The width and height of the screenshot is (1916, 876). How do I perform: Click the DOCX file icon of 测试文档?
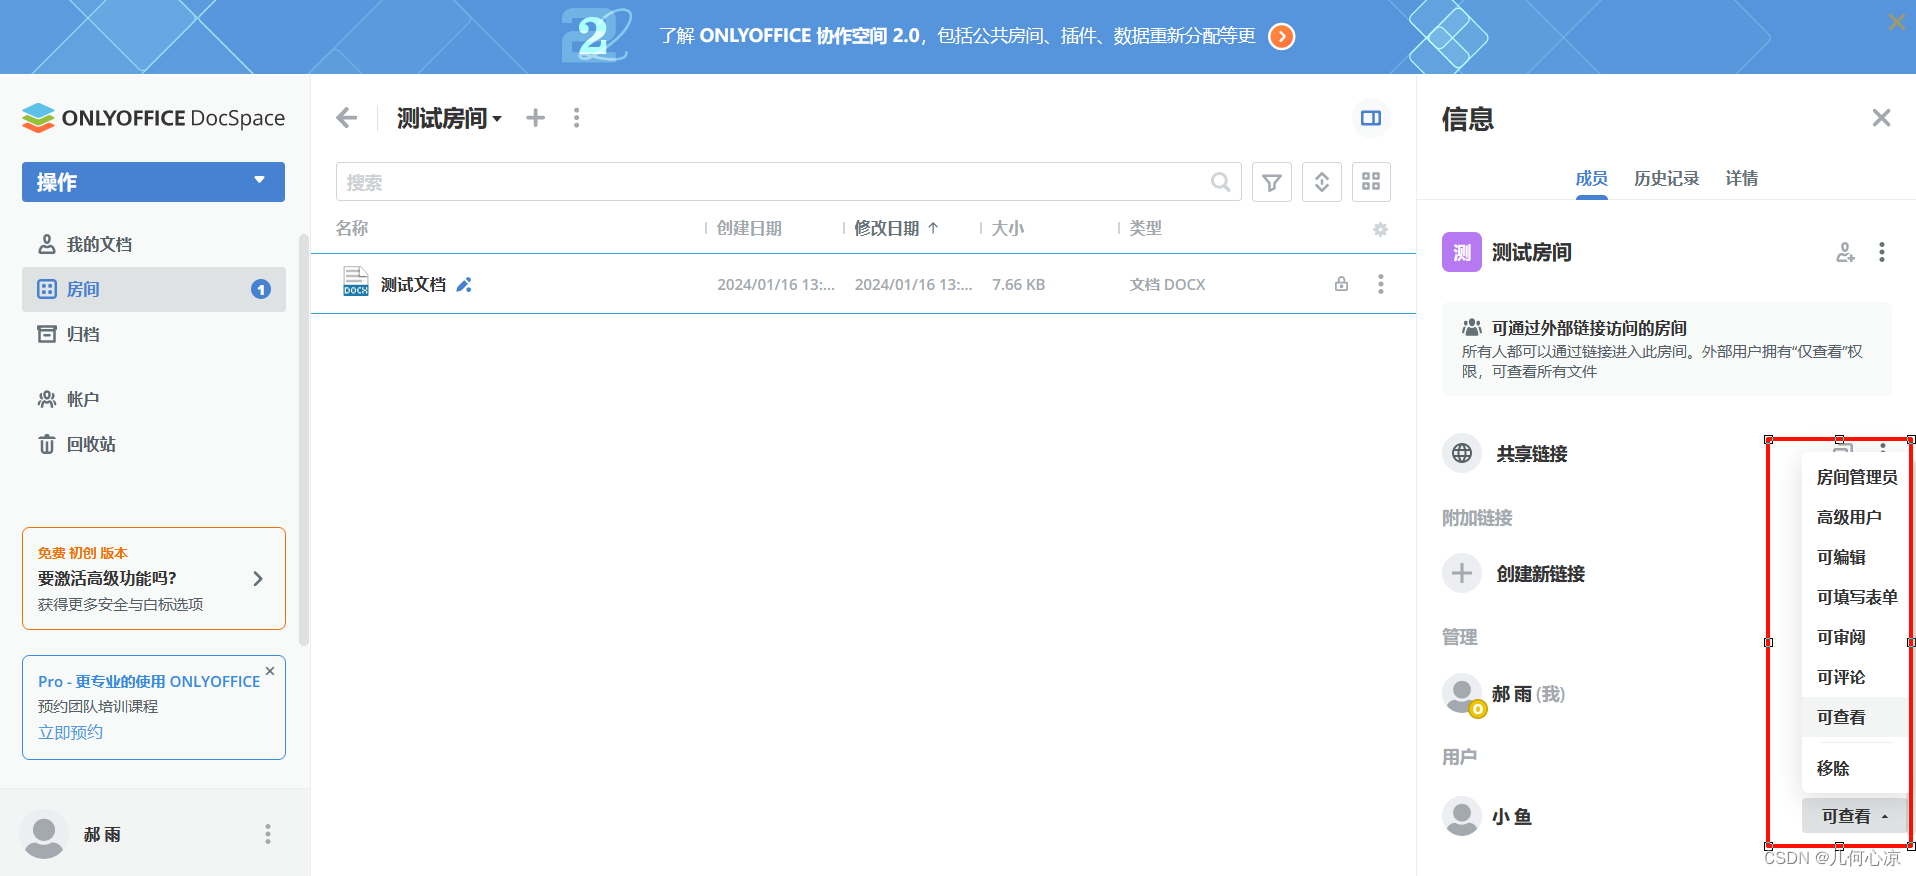point(356,281)
